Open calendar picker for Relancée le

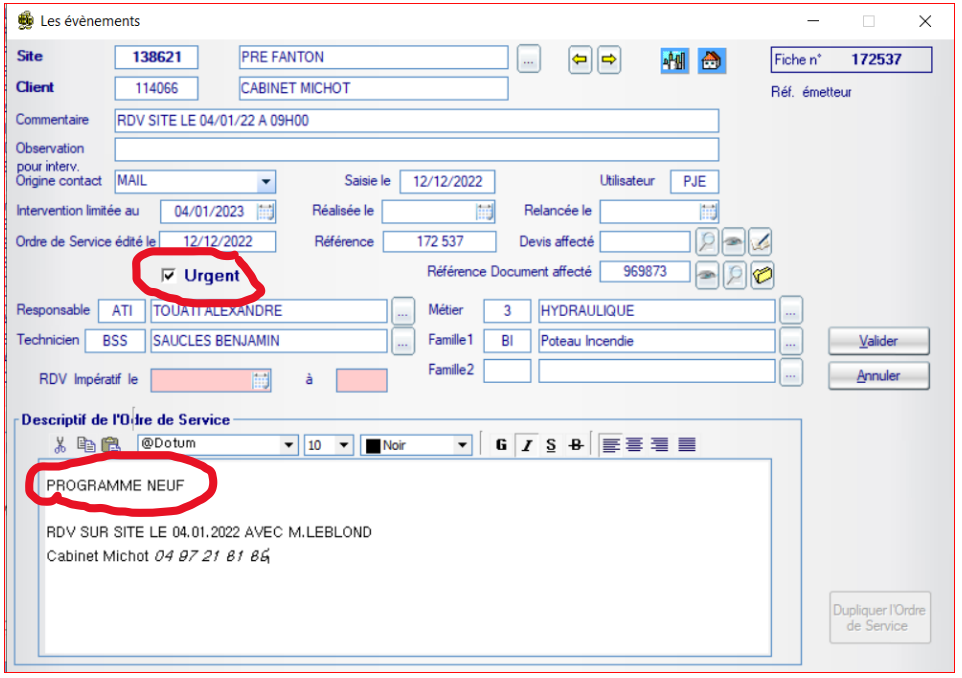708,211
